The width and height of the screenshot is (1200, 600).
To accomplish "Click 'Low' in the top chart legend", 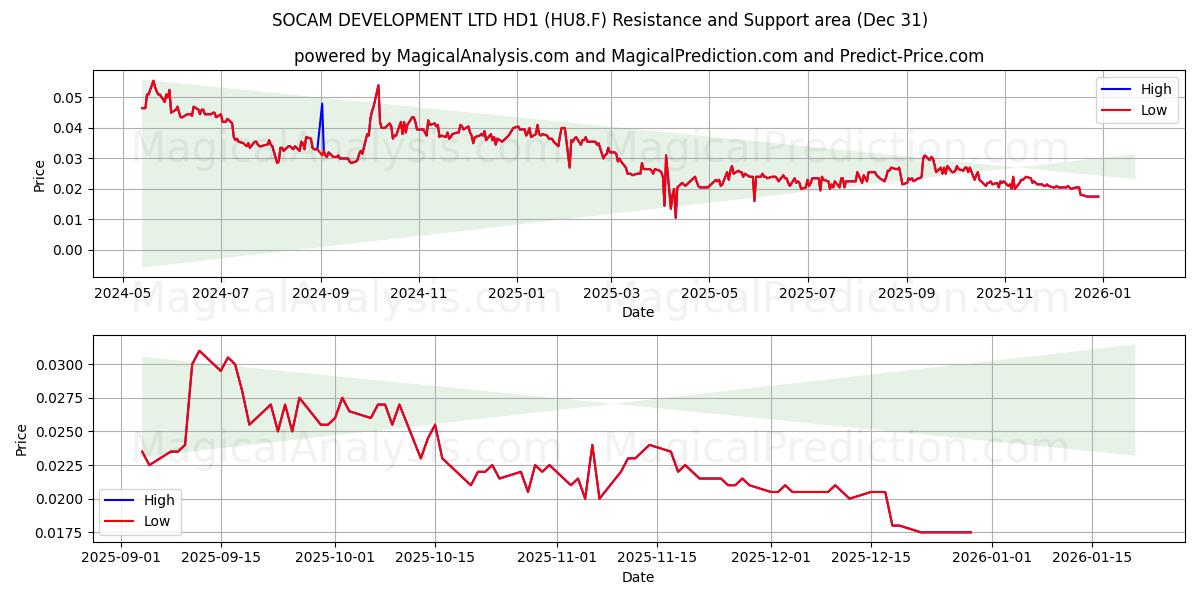I will click(x=1154, y=110).
